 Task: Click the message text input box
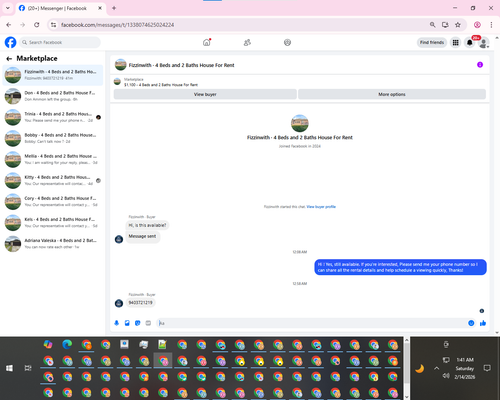[312, 323]
